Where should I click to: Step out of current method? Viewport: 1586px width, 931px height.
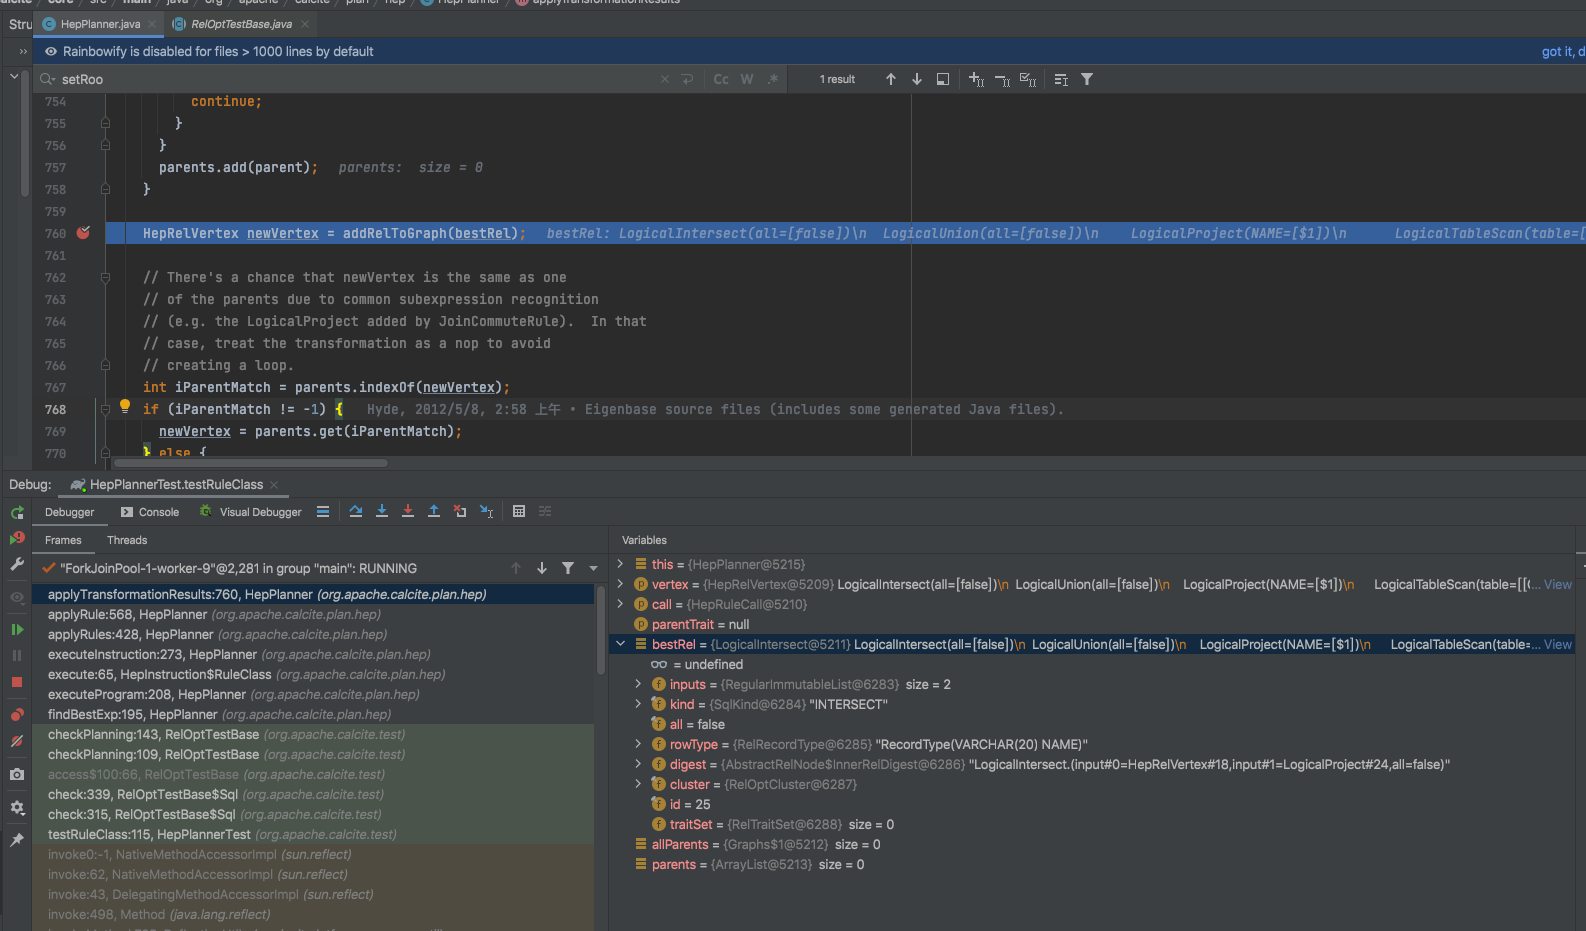(x=434, y=511)
